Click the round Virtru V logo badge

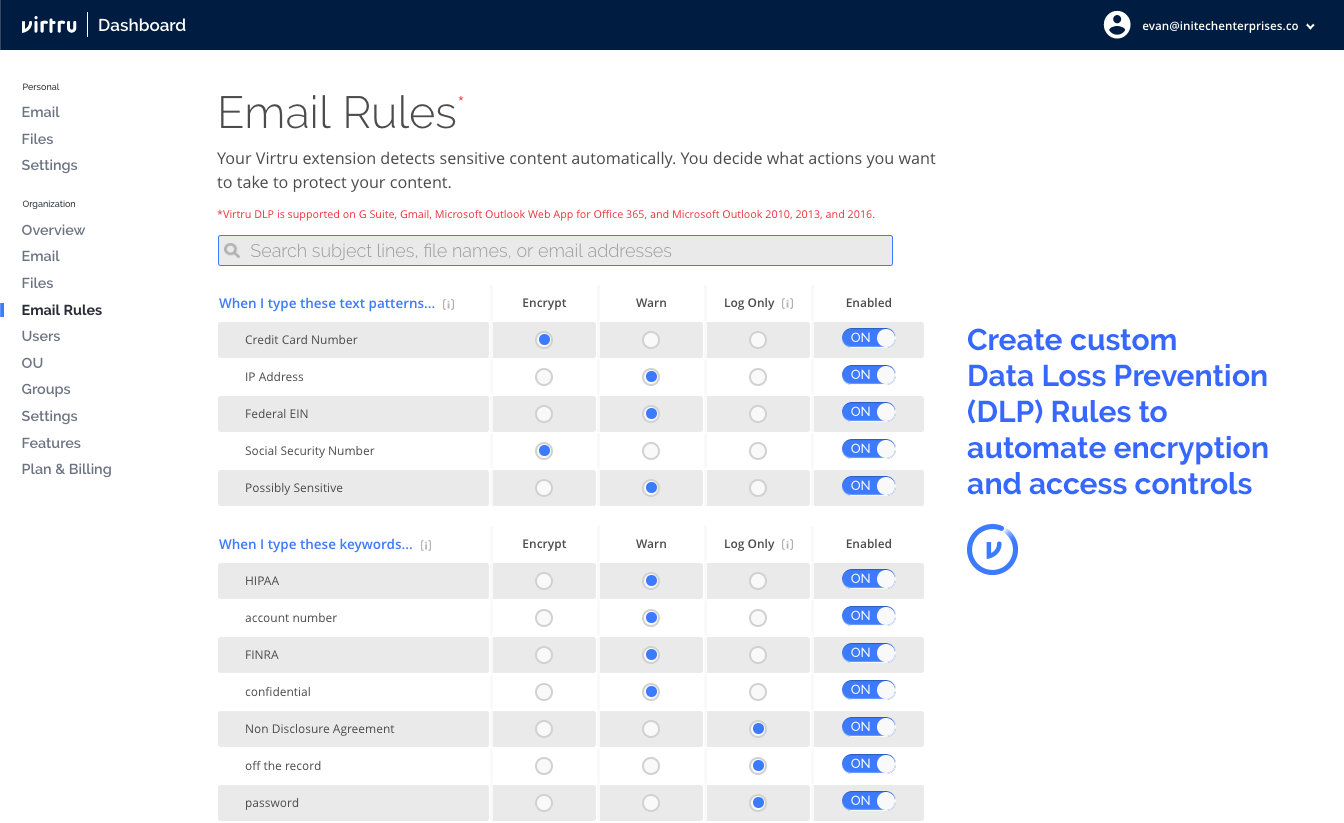click(x=992, y=549)
